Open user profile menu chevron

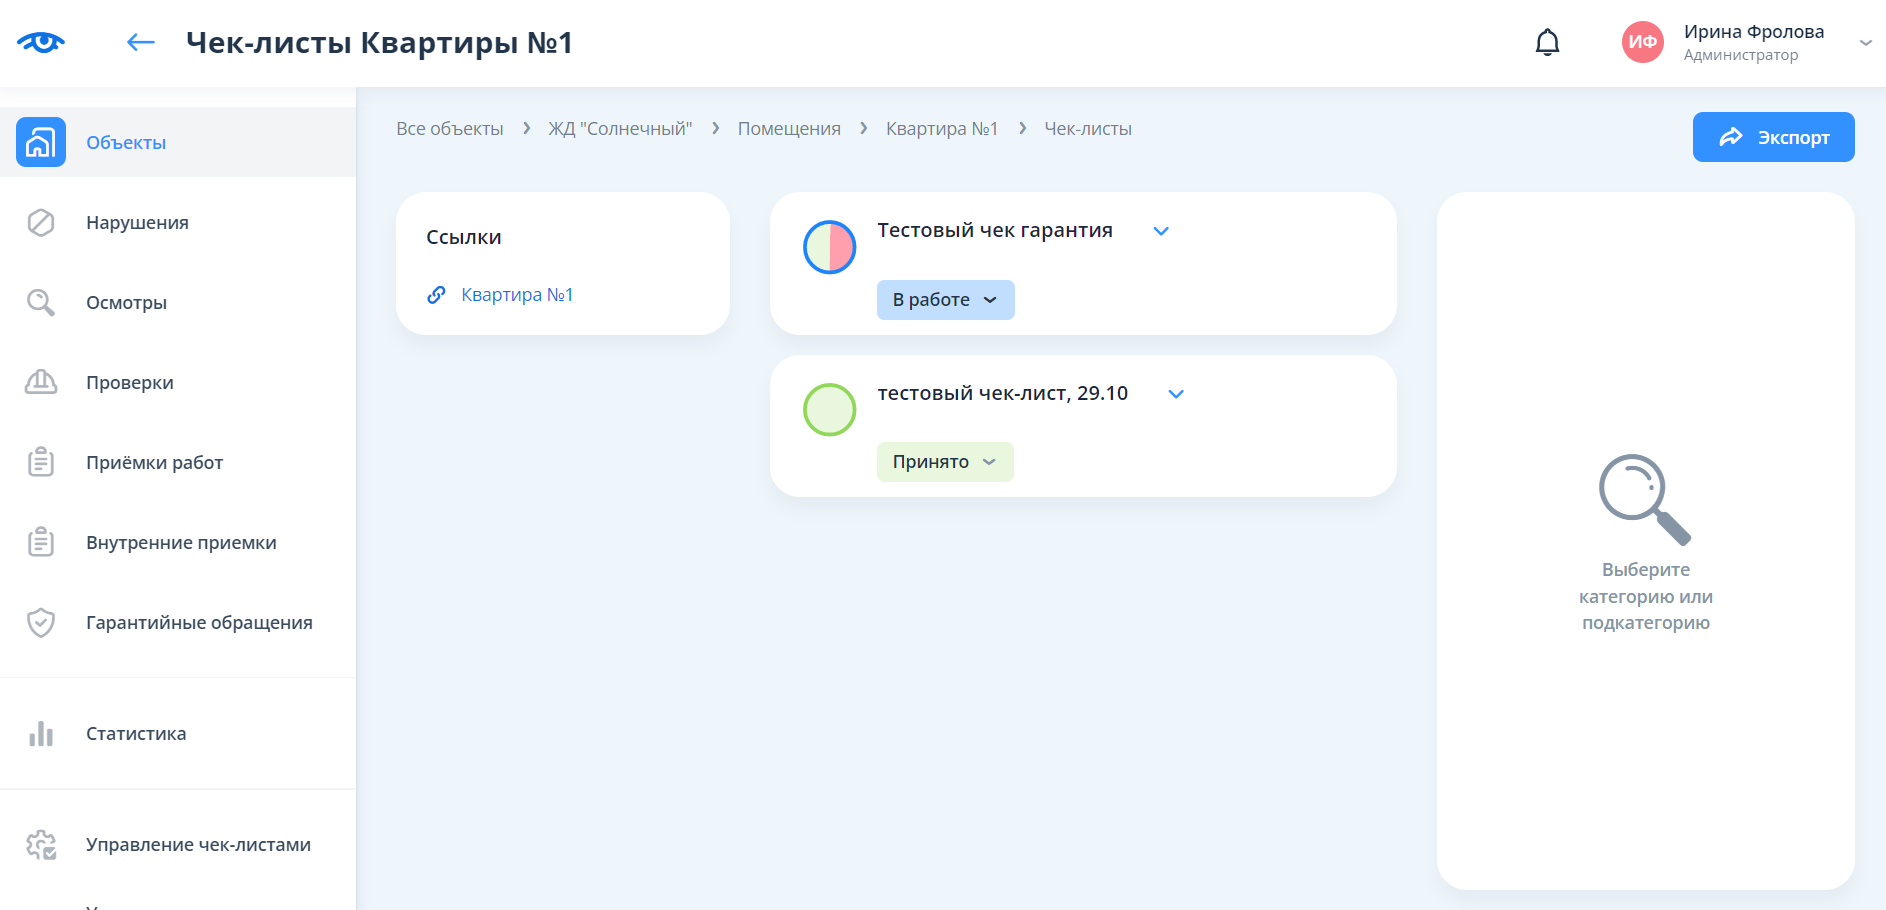[x=1865, y=42]
